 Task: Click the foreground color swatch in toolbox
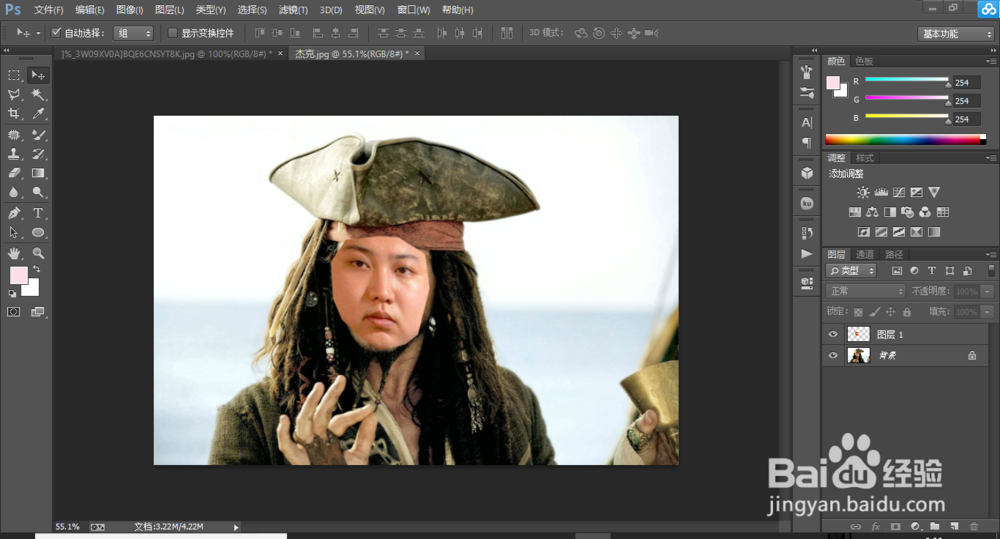coord(18,276)
